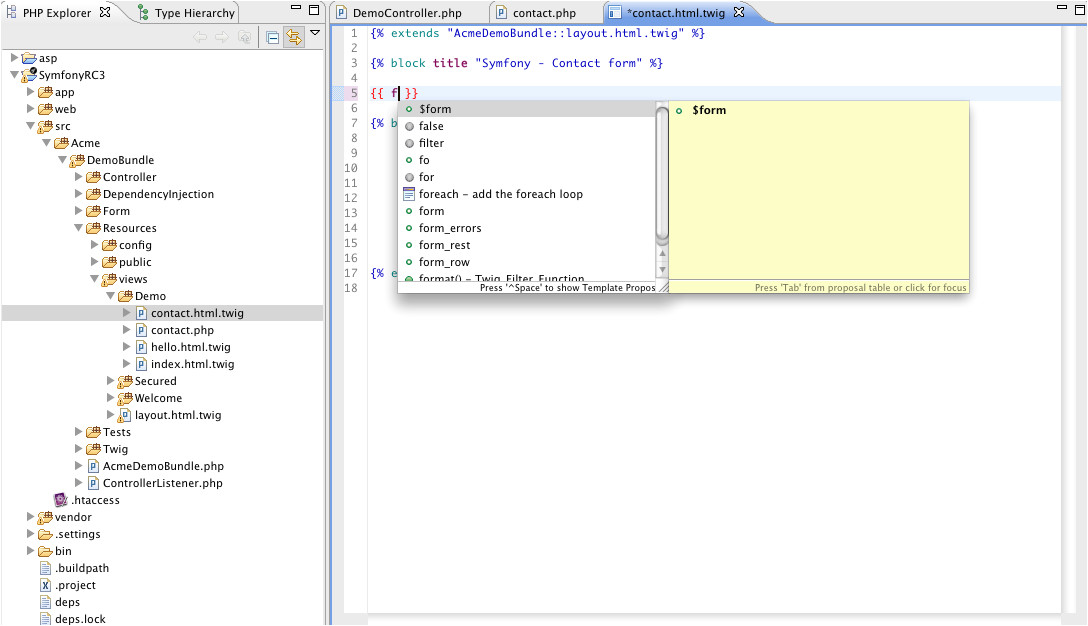Close the contact.html.twig editor tab
Viewport: 1088px width, 626px height.
point(739,12)
